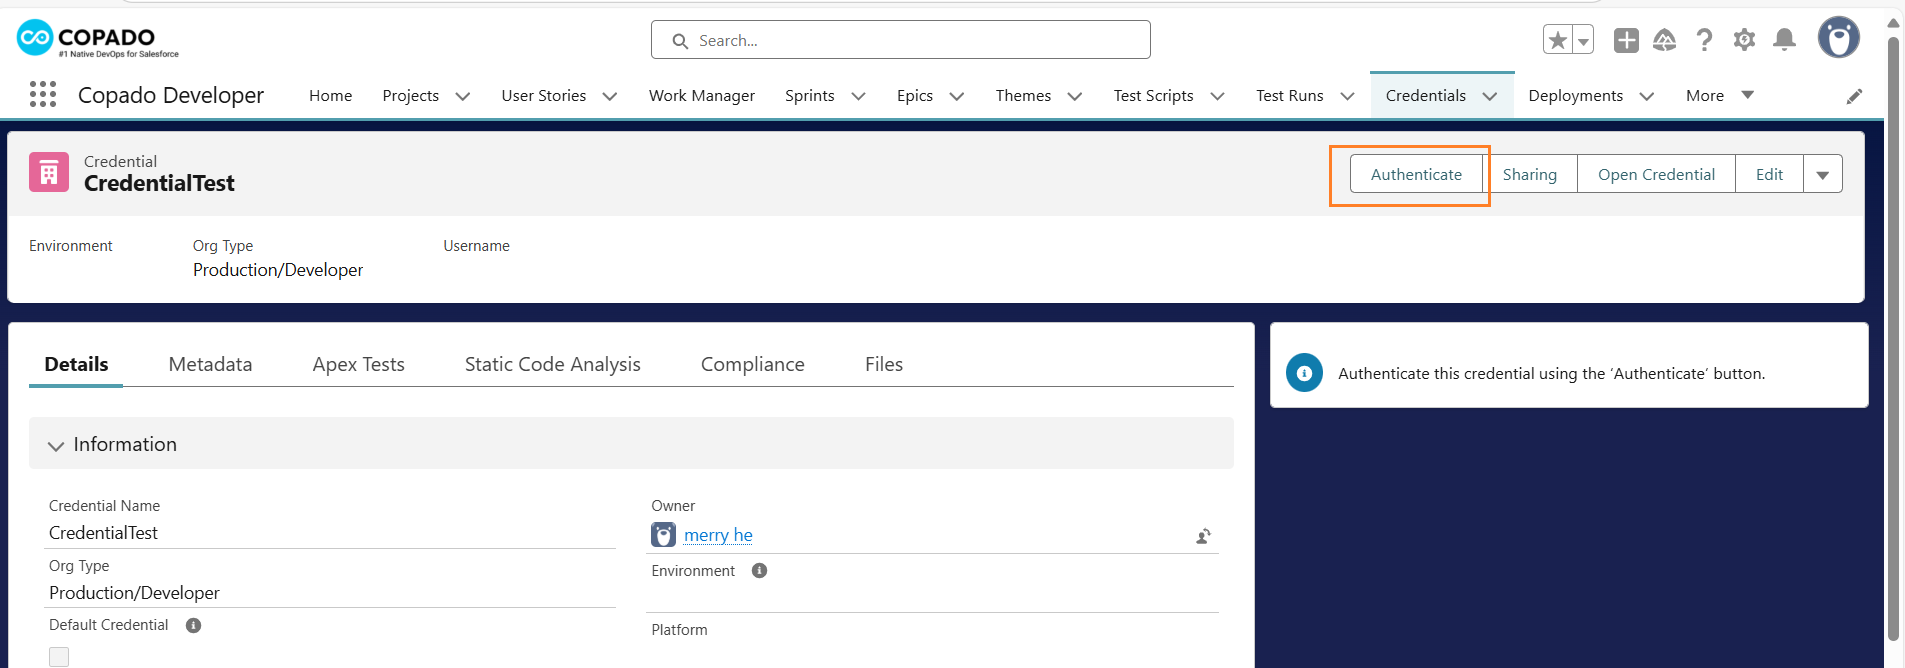Image resolution: width=1905 pixels, height=668 pixels.
Task: Go to the Home tab
Action: [330, 95]
